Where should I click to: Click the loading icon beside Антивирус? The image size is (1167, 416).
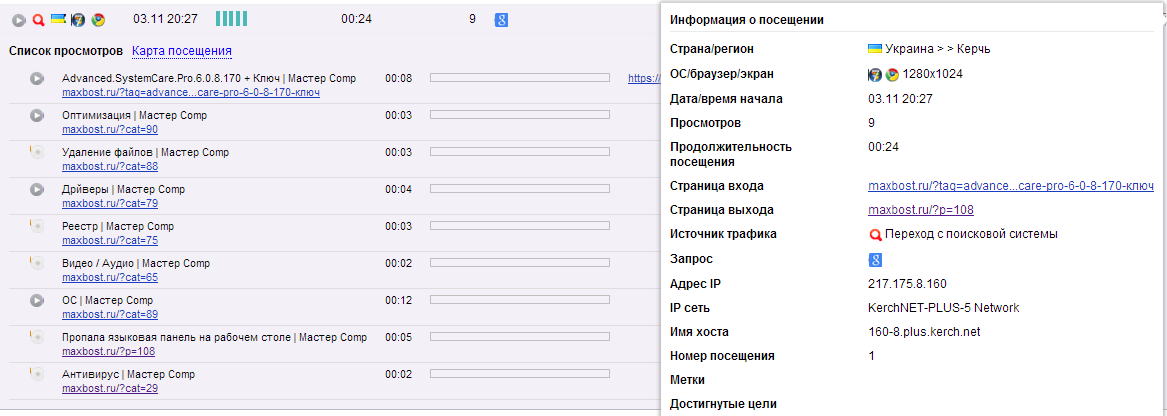pyautogui.click(x=37, y=374)
